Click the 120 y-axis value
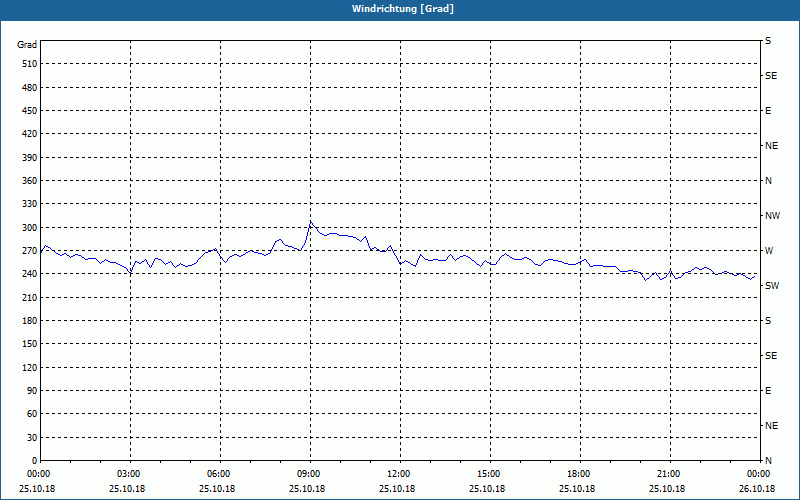 click(29, 367)
